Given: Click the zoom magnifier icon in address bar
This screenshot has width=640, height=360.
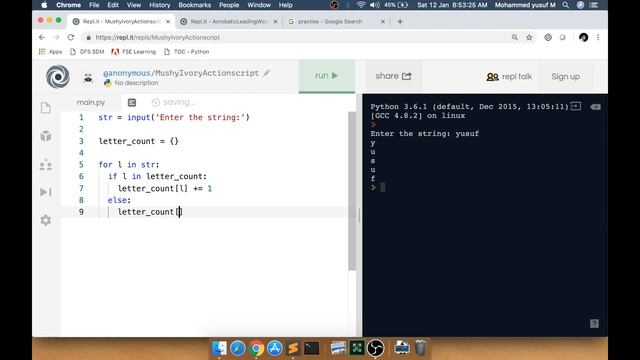Looking at the screenshot, I should tap(515, 38).
